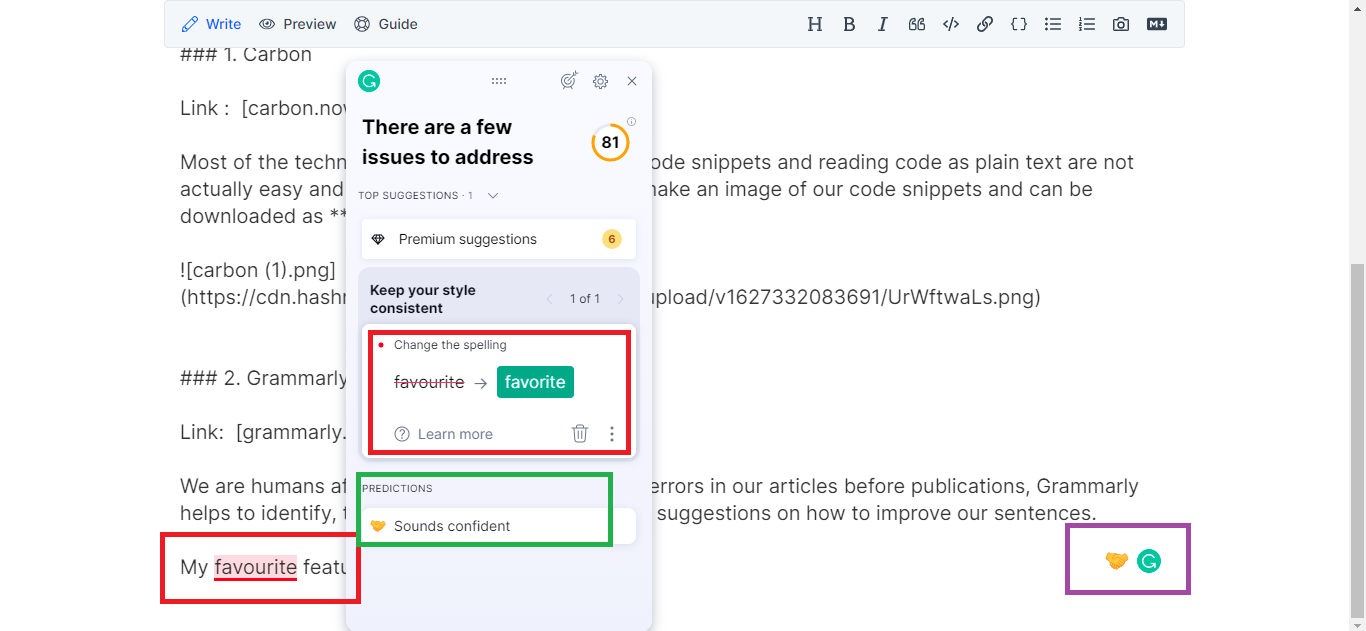Insert a blockquote using quote icon
The height and width of the screenshot is (631, 1366).
[x=917, y=24]
